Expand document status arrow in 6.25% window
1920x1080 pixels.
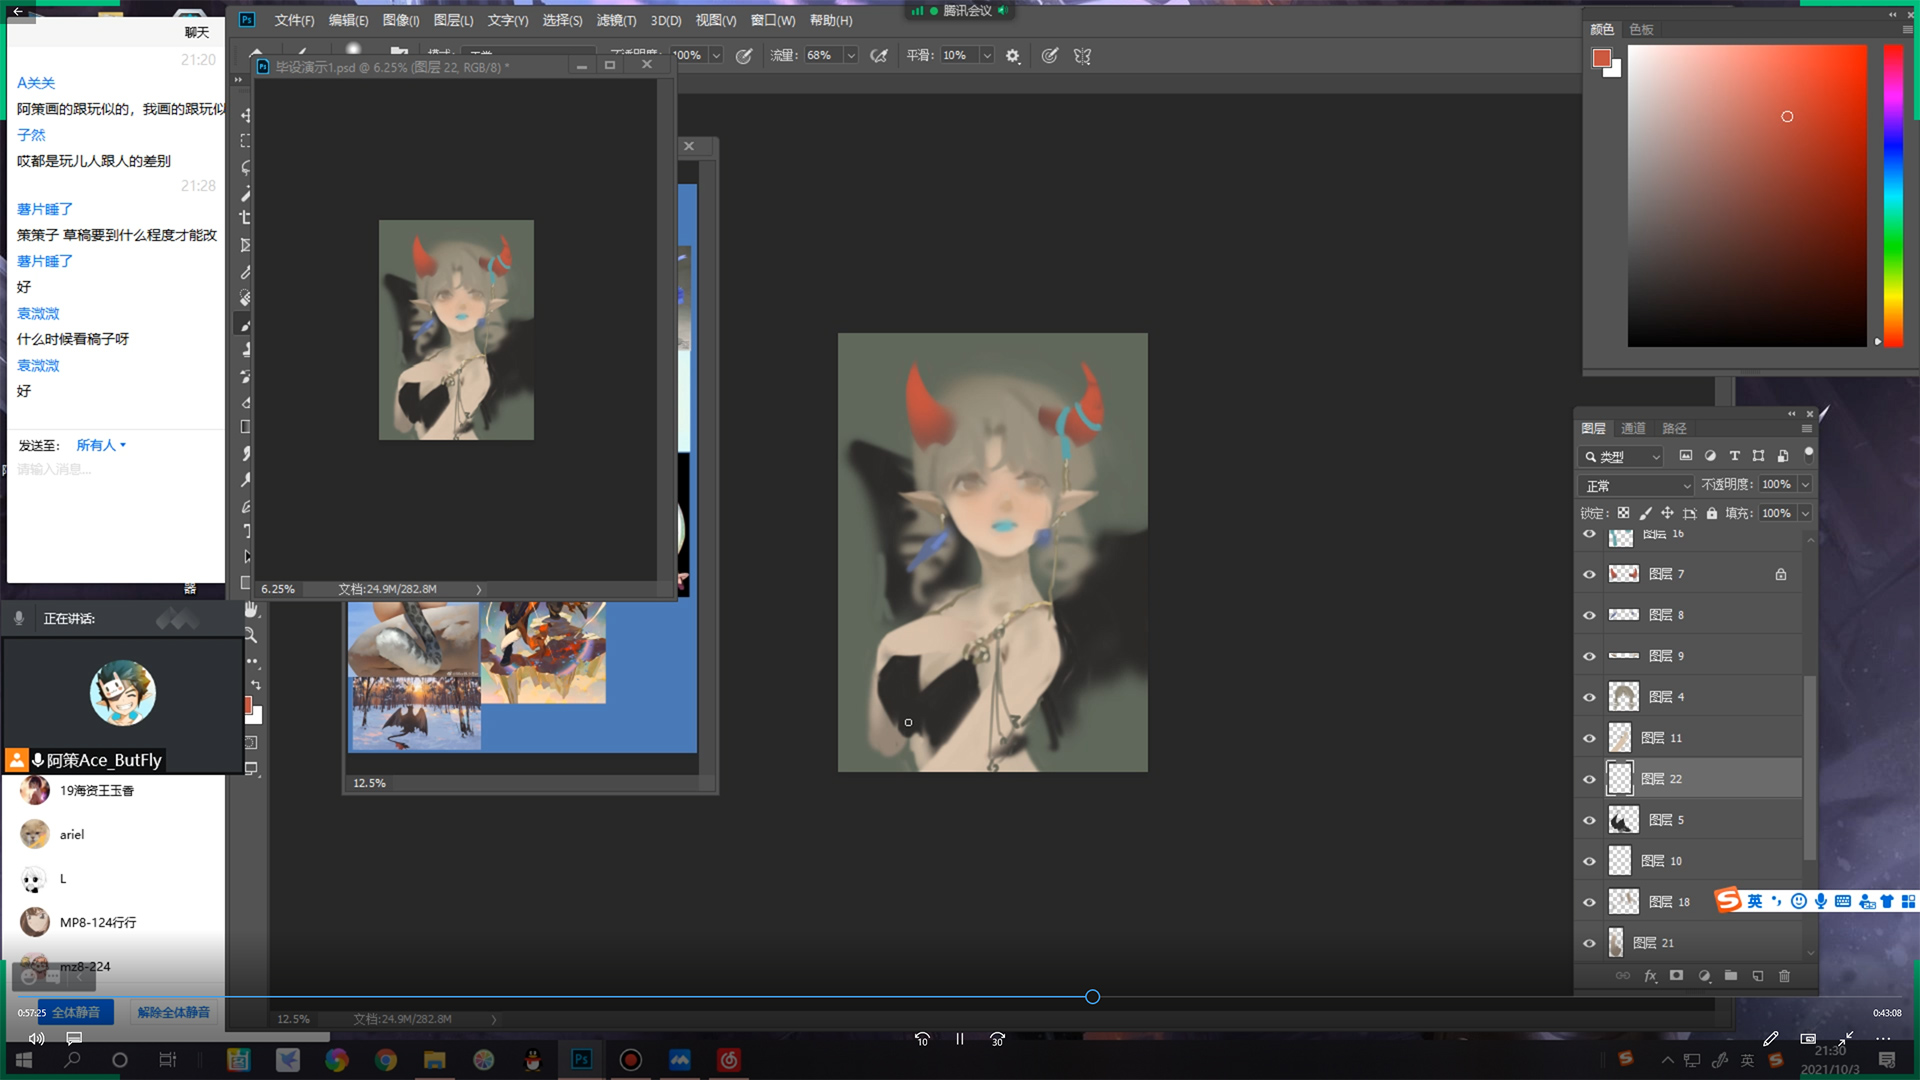(479, 589)
